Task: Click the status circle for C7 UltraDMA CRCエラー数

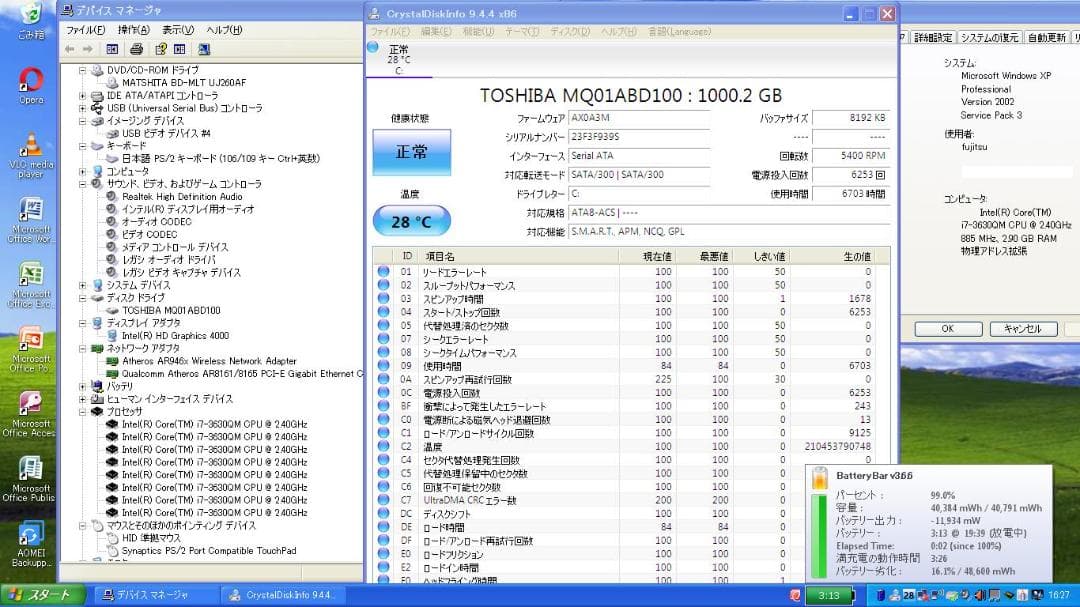Action: pyautogui.click(x=384, y=500)
